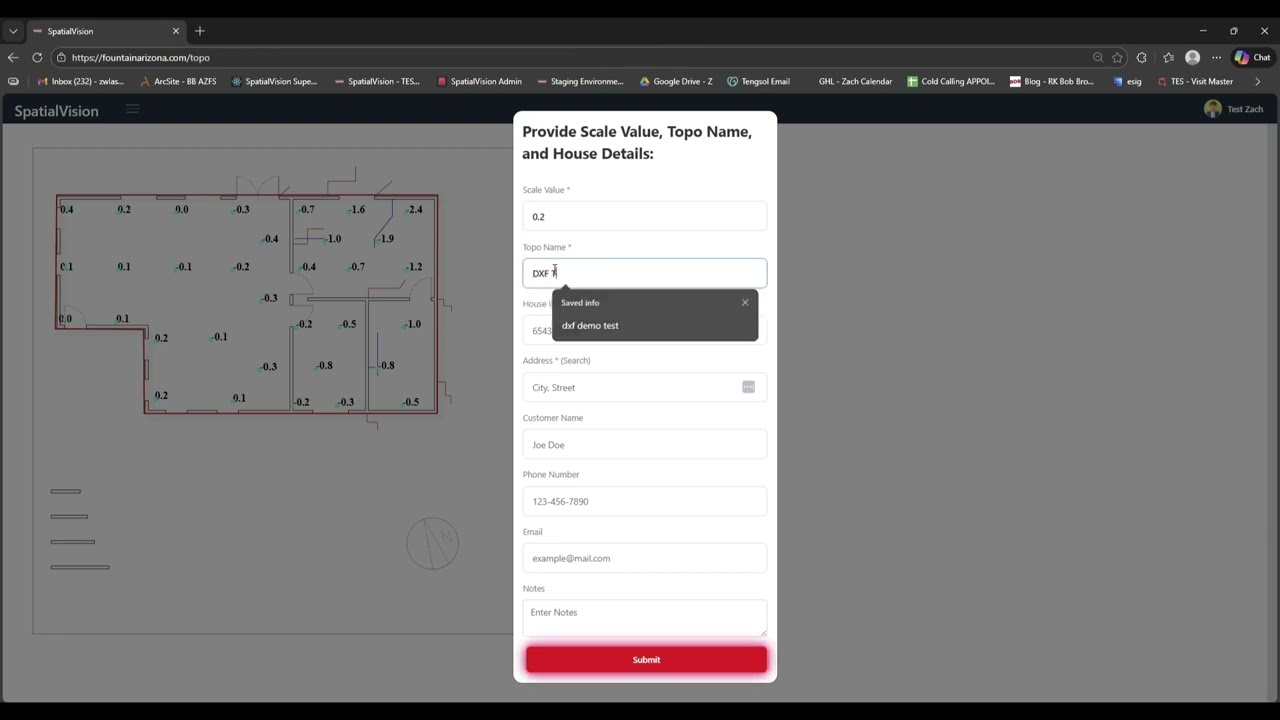Viewport: 1280px width, 720px height.
Task: Go to SpatialVision logo home
Action: click(x=56, y=111)
